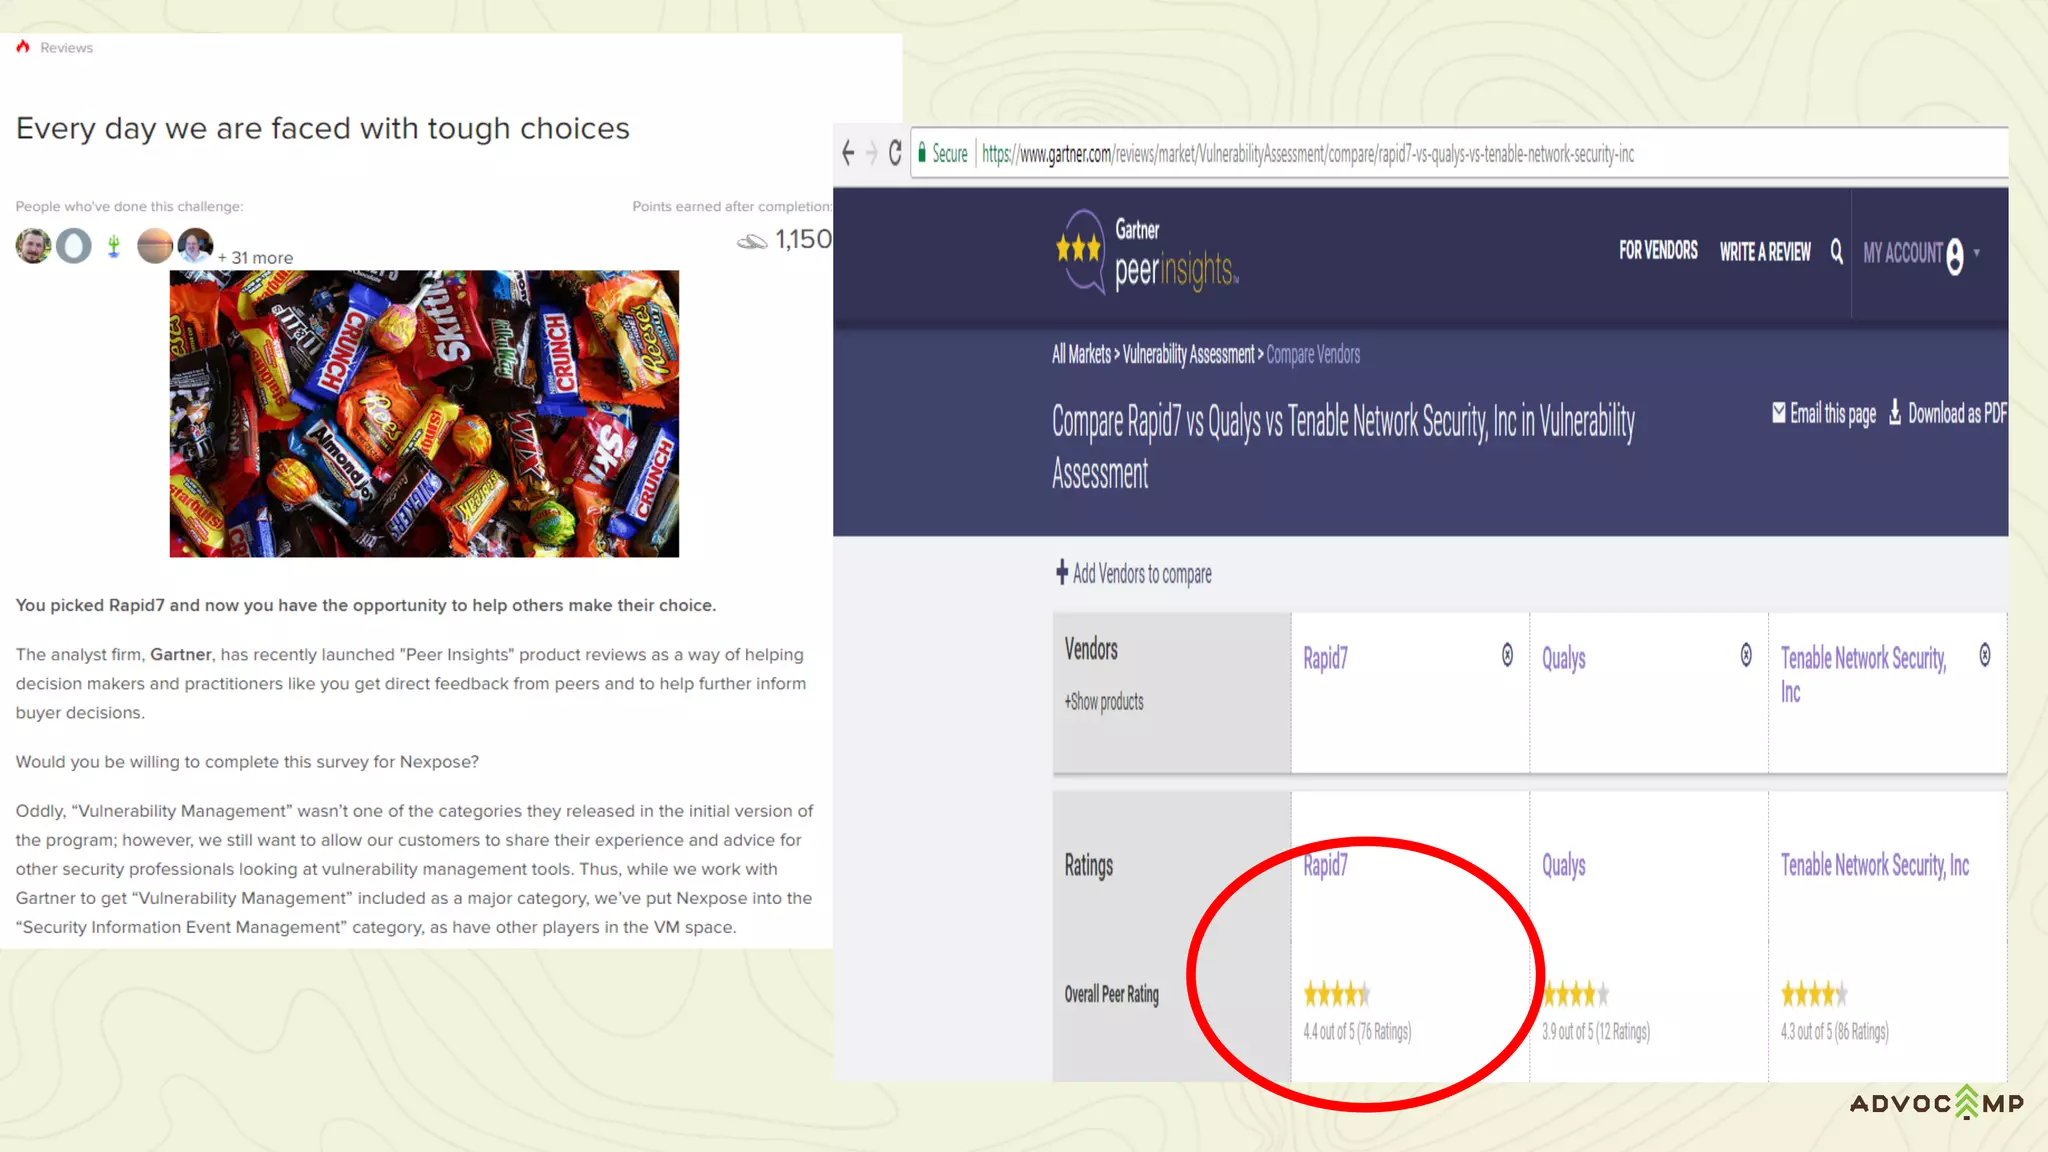Click Add Vendors to compare

pyautogui.click(x=1134, y=574)
